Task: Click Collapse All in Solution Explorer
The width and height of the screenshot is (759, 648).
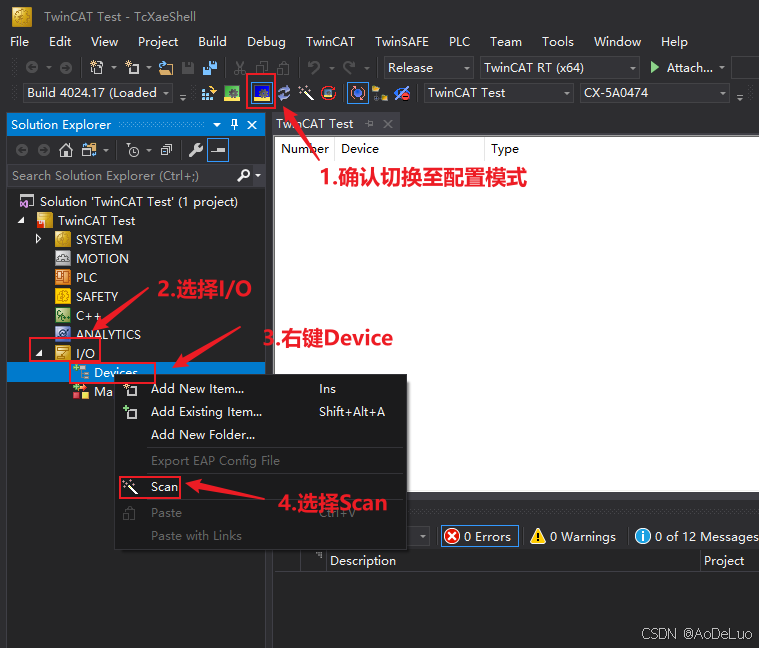Action: [x=167, y=151]
